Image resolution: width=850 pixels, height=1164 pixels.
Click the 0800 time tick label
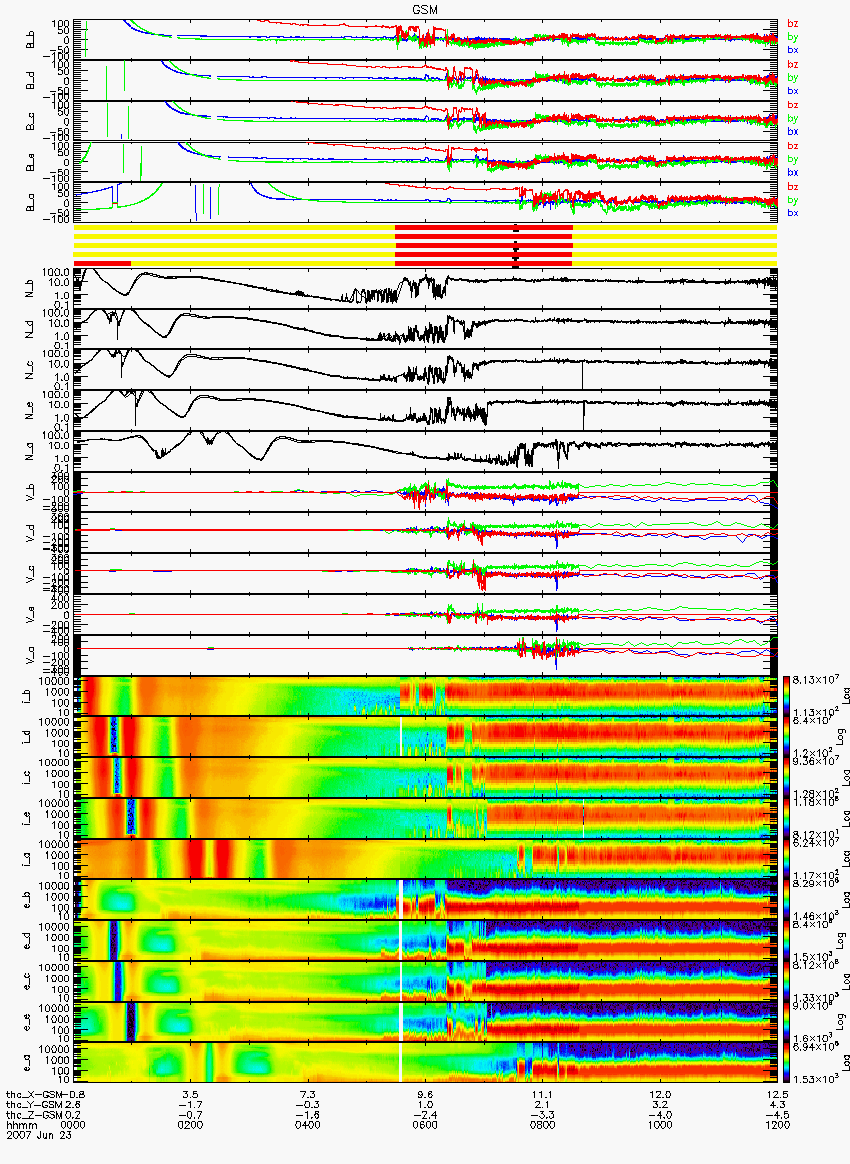click(x=543, y=1125)
